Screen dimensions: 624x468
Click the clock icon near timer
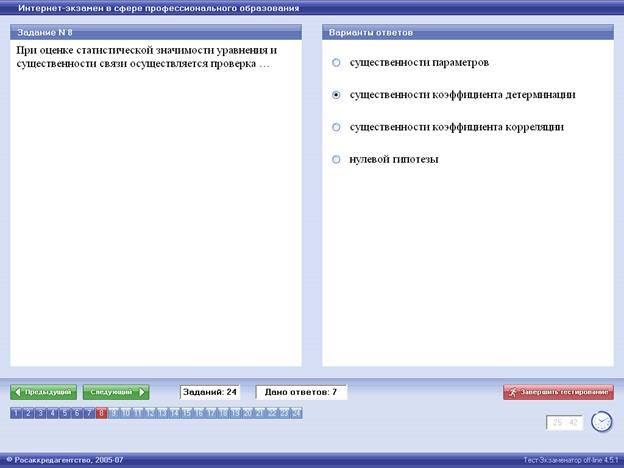pos(601,421)
